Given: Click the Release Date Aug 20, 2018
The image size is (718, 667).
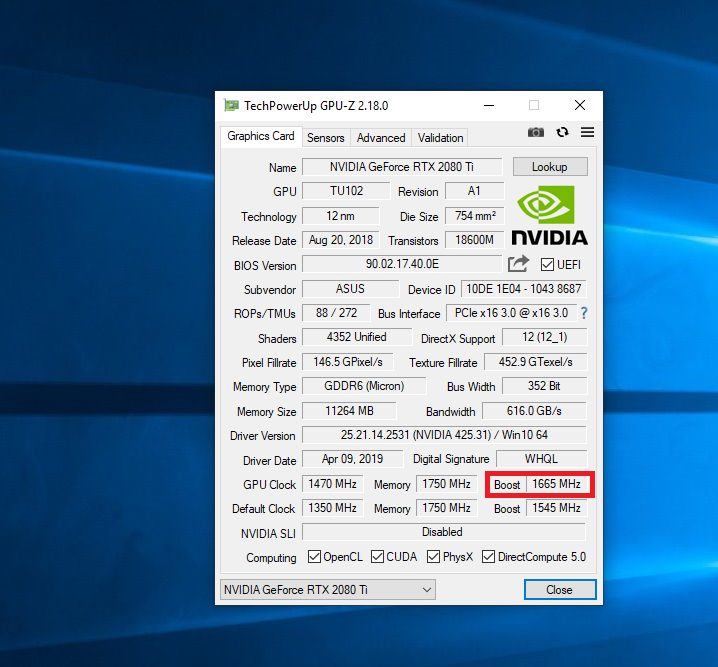Looking at the screenshot, I should (x=340, y=240).
